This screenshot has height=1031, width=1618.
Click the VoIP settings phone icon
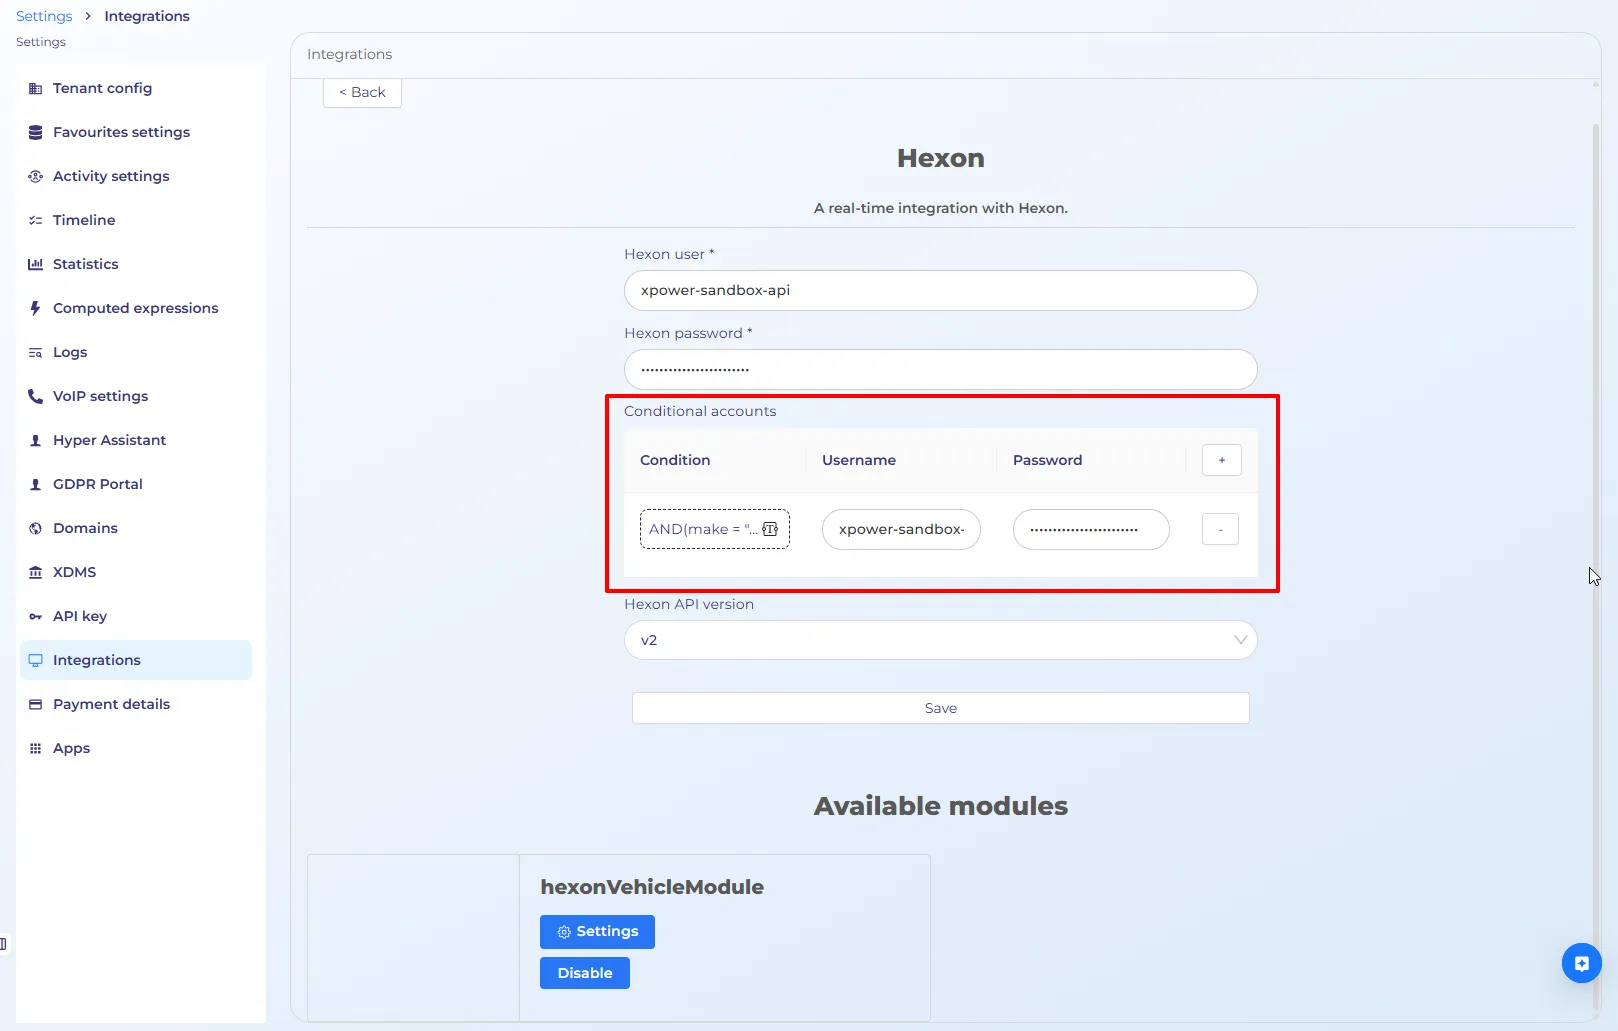coord(35,396)
